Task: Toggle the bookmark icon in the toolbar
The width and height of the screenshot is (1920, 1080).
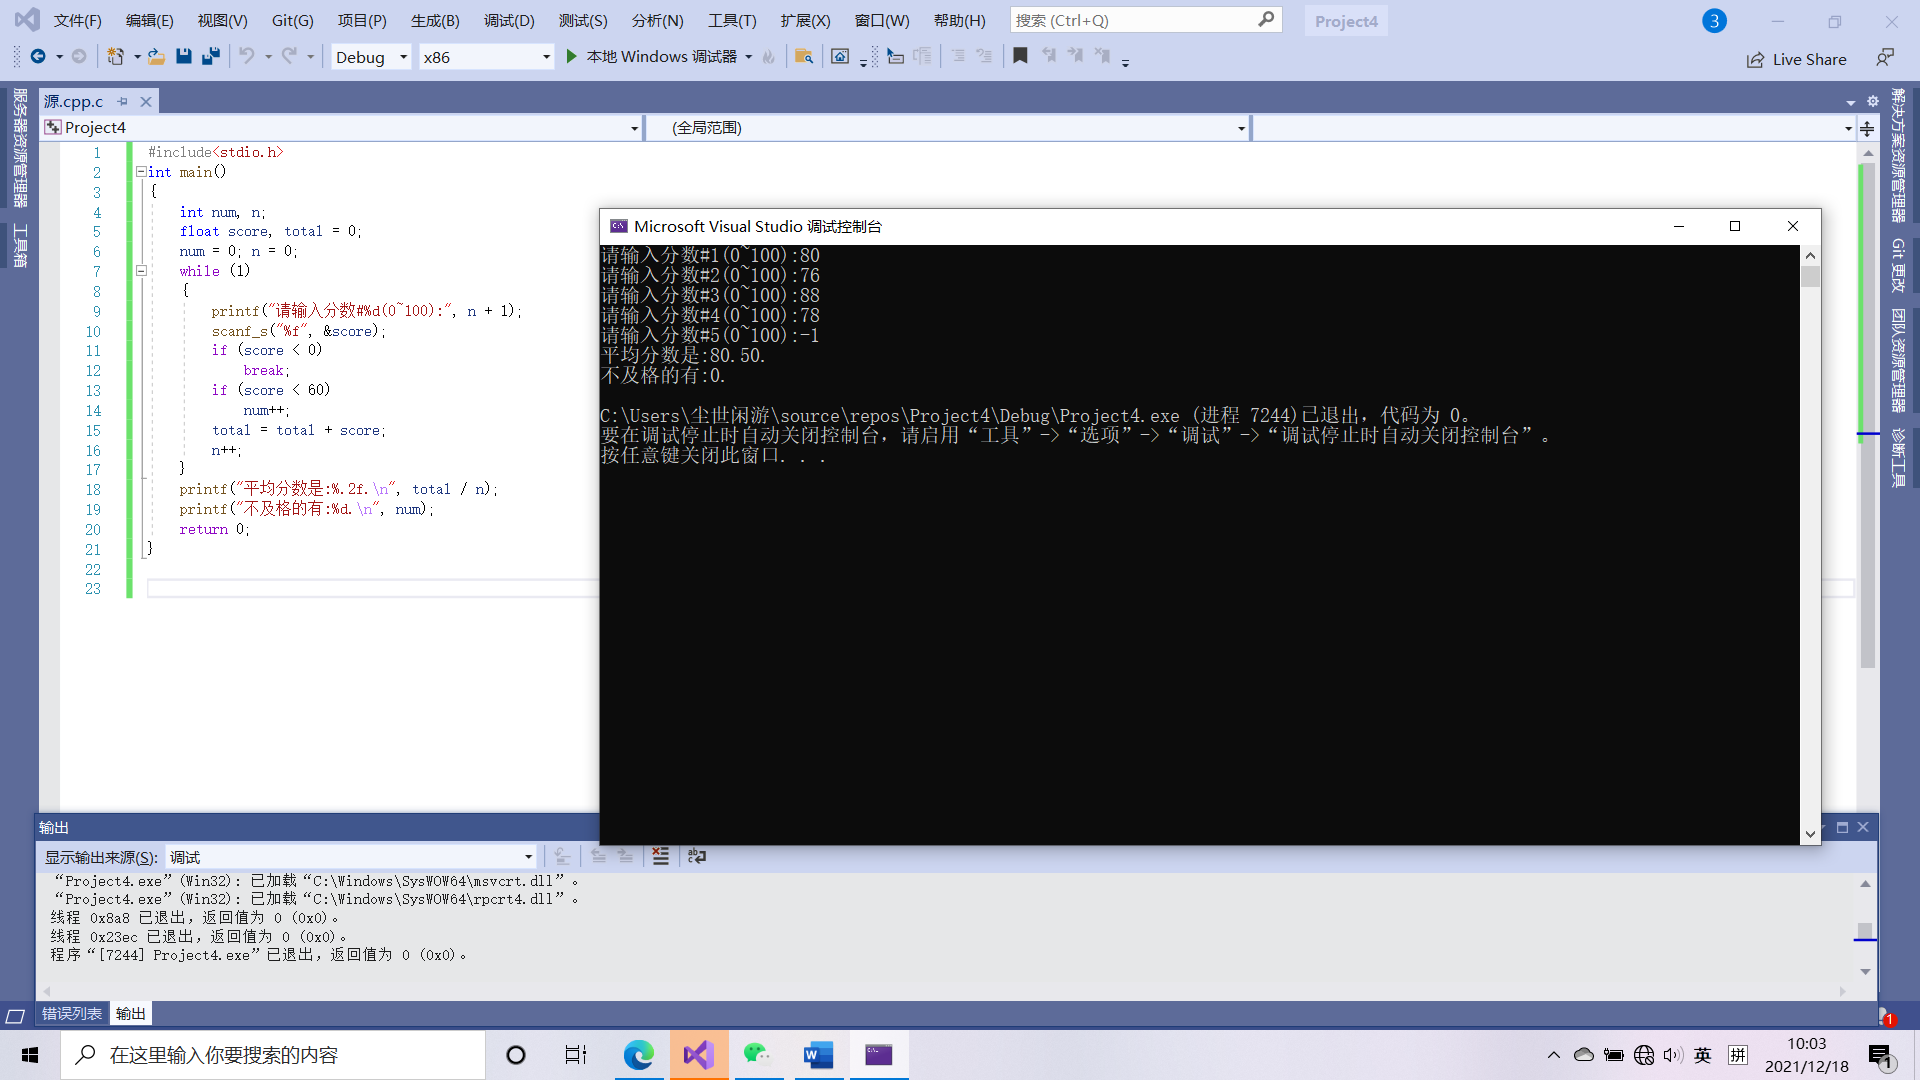Action: tap(1020, 57)
